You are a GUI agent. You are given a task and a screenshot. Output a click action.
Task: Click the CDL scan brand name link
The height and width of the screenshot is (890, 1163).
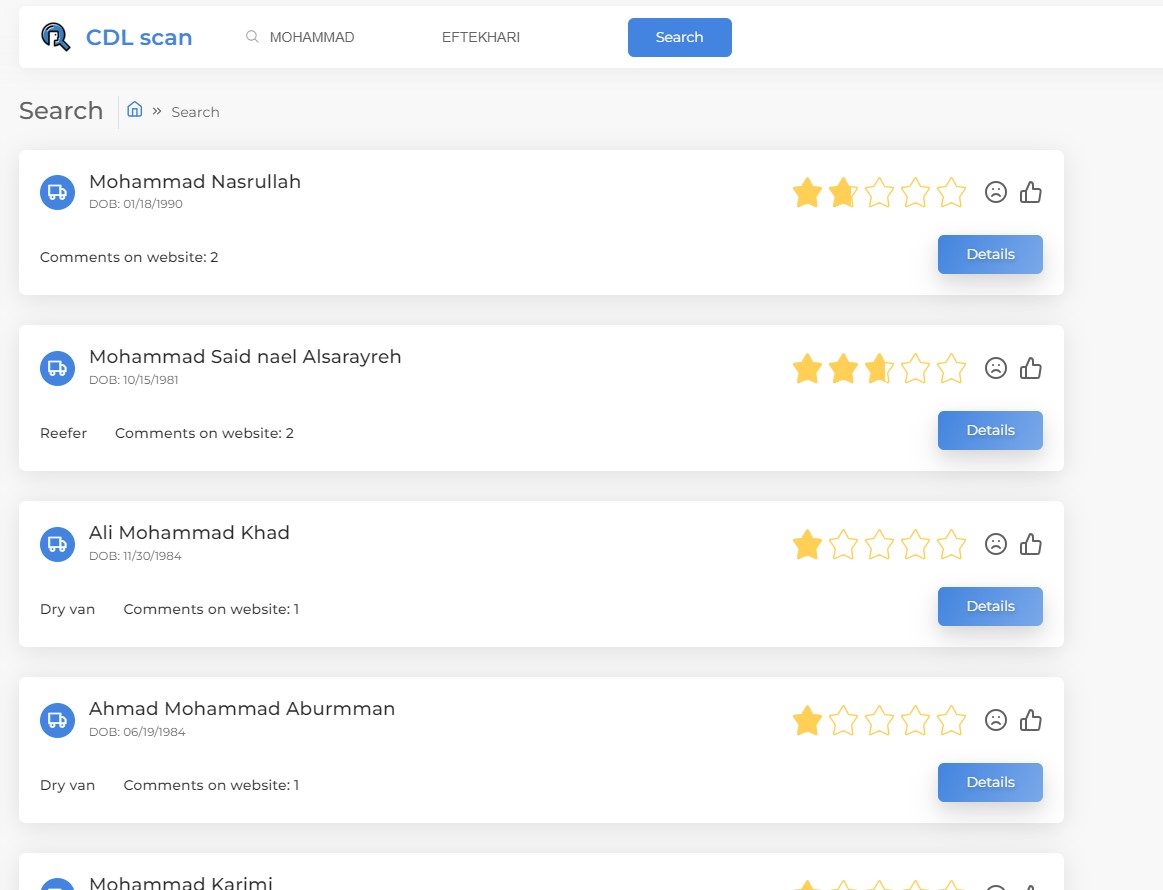coord(139,38)
